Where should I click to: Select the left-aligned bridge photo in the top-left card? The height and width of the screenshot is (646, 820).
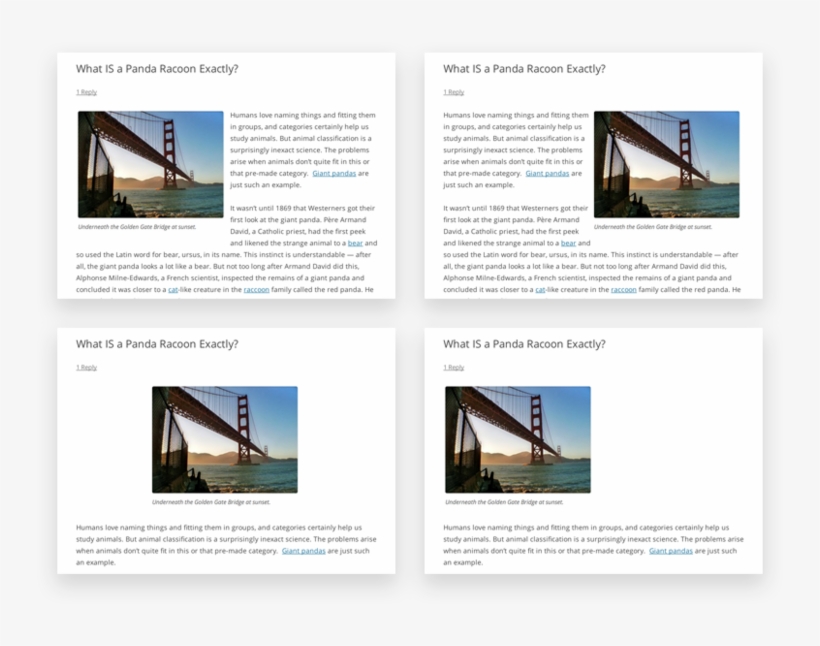click(x=148, y=162)
